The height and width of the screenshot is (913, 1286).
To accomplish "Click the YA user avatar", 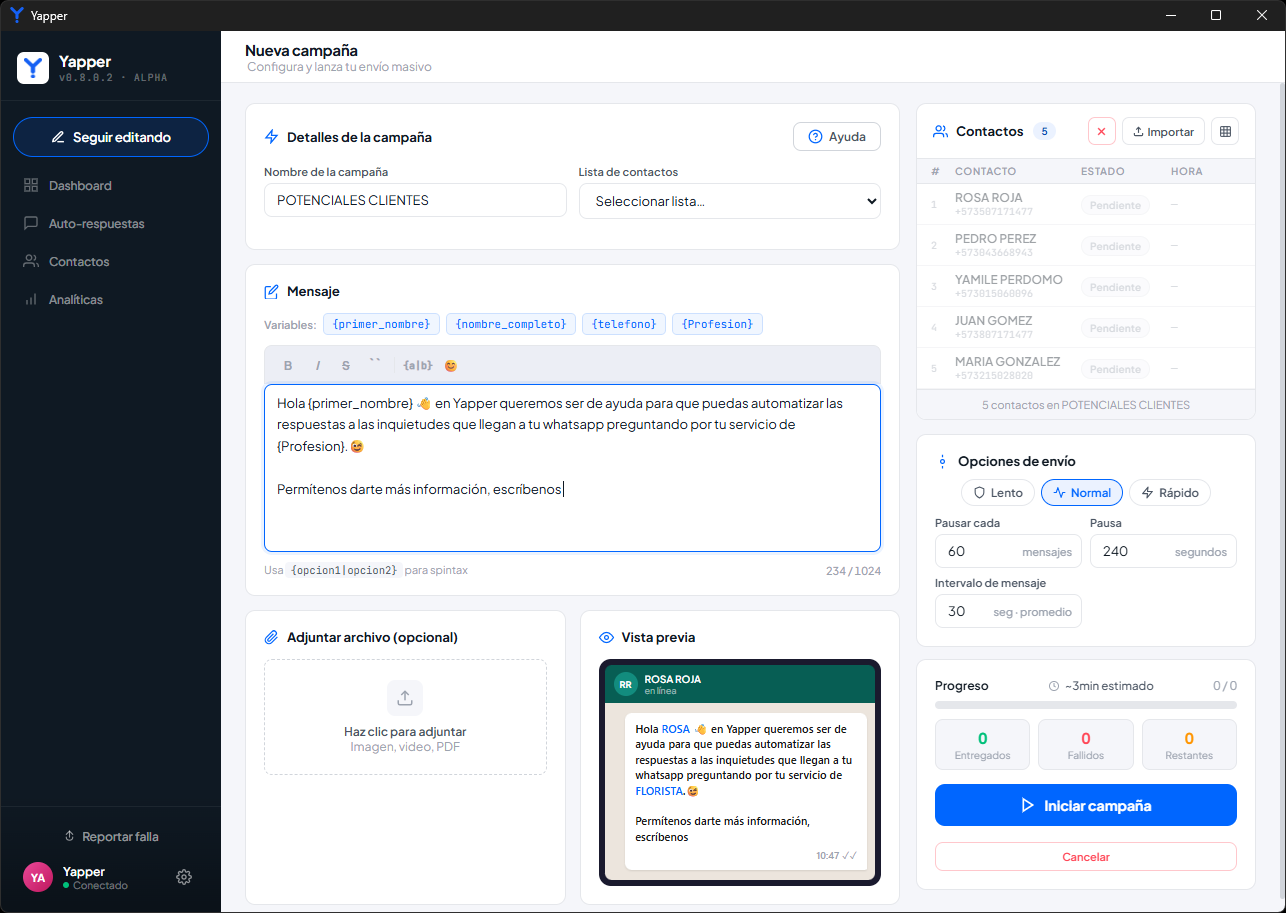I will click(38, 877).
